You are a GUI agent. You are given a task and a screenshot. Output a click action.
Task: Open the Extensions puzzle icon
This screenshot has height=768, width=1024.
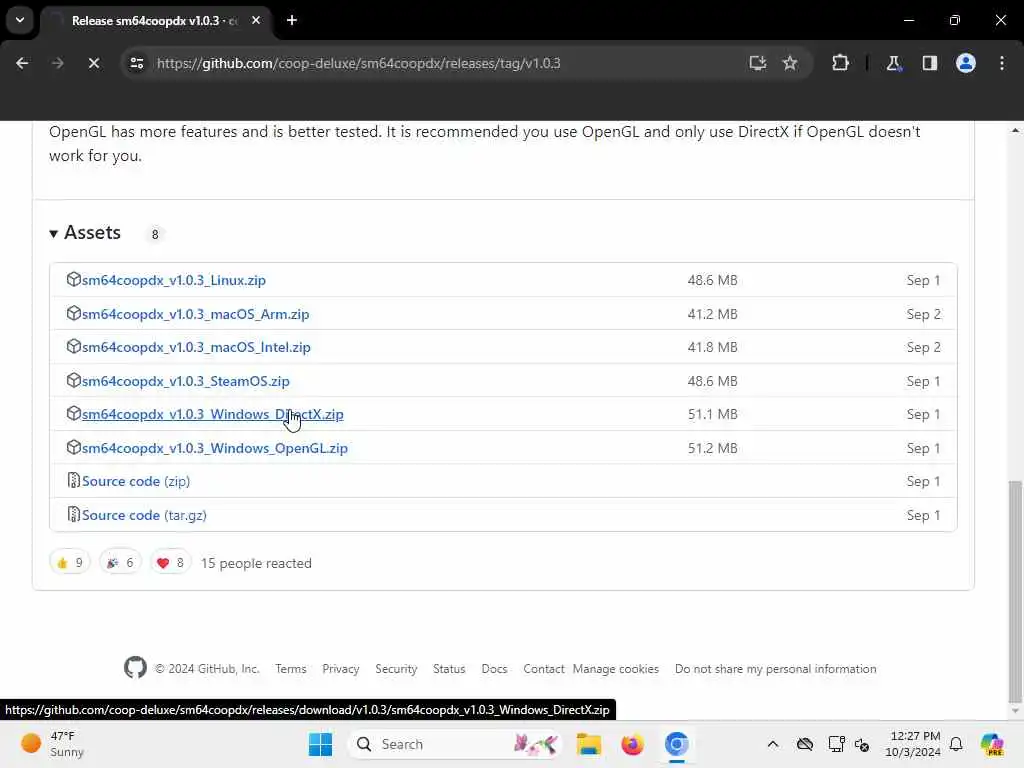click(x=840, y=63)
